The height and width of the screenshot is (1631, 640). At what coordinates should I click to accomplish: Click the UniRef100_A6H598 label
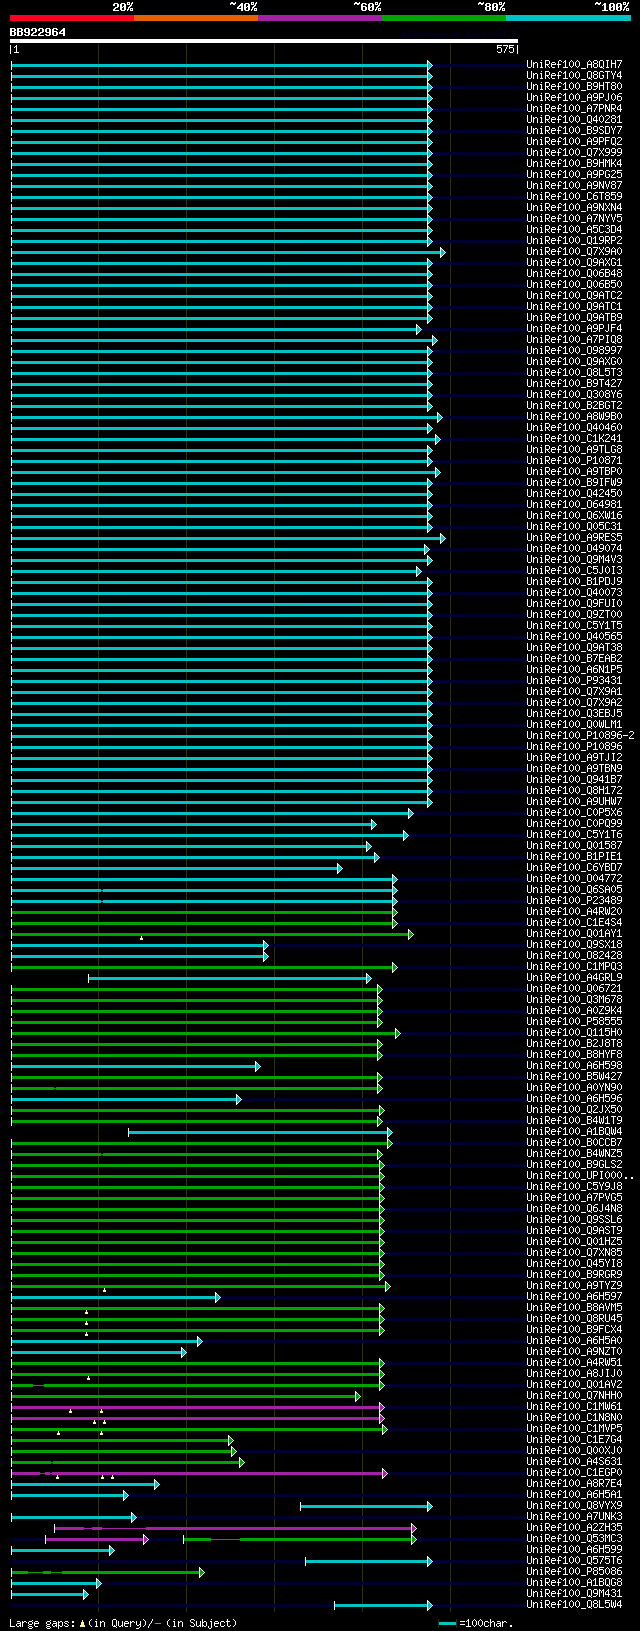(x=574, y=1066)
